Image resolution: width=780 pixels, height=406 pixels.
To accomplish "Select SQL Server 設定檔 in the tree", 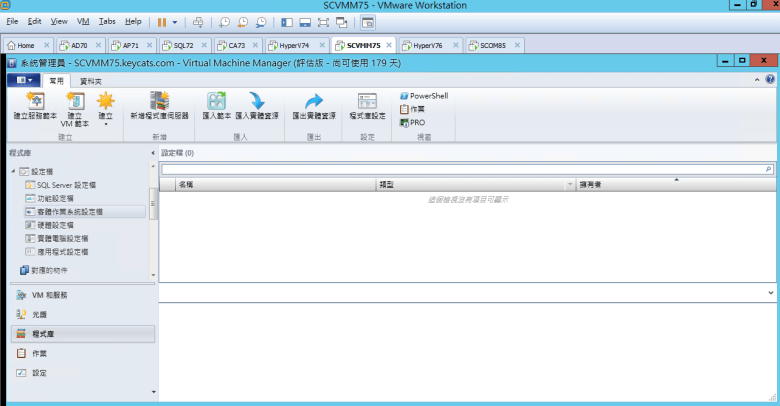I will click(x=66, y=186).
